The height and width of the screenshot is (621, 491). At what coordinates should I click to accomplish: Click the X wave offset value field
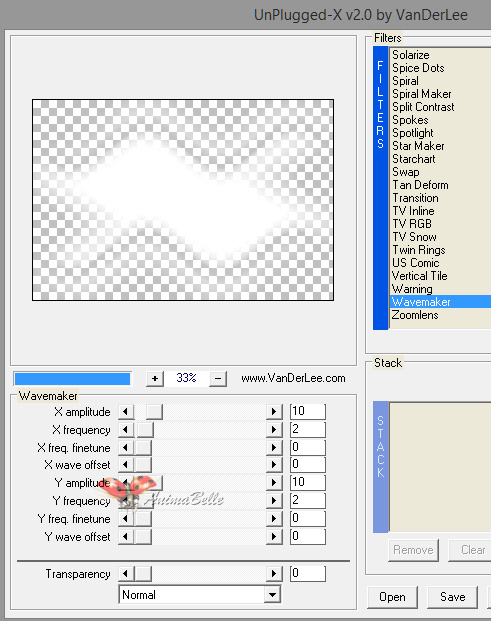point(308,464)
